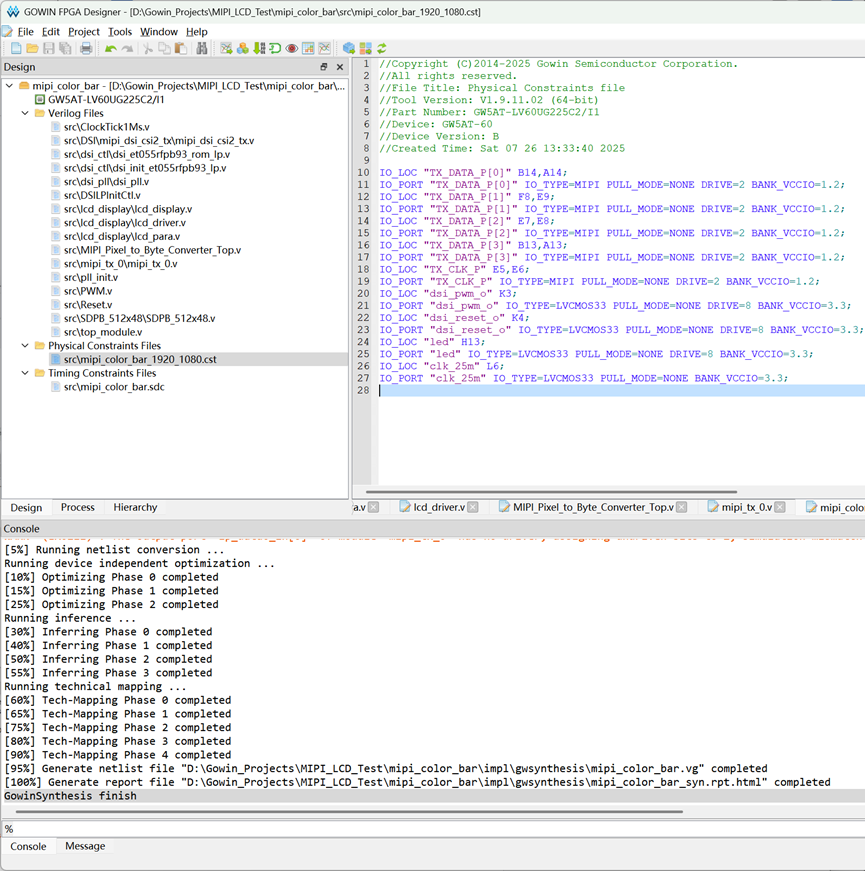Select src\top_module.v file
865x871 pixels.
(103, 332)
